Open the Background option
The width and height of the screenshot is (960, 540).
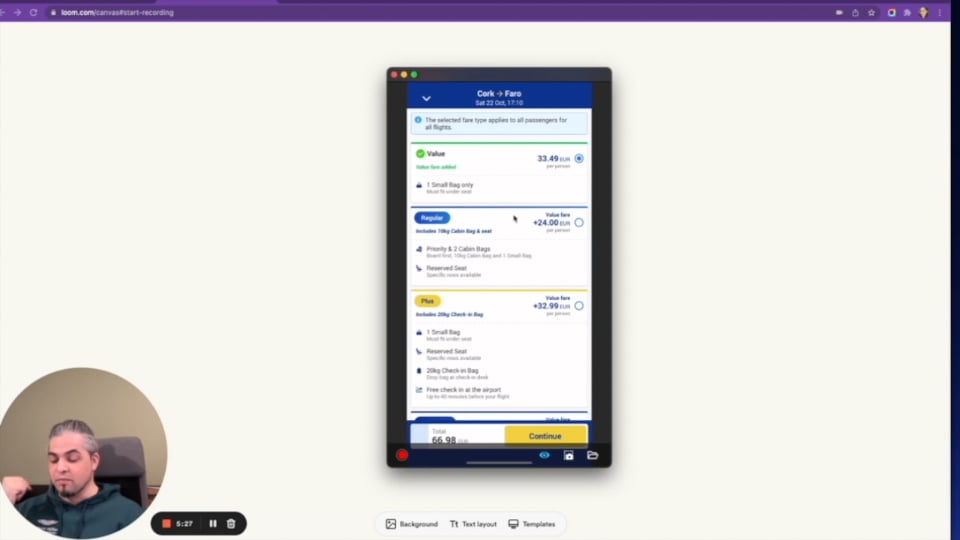pos(412,524)
